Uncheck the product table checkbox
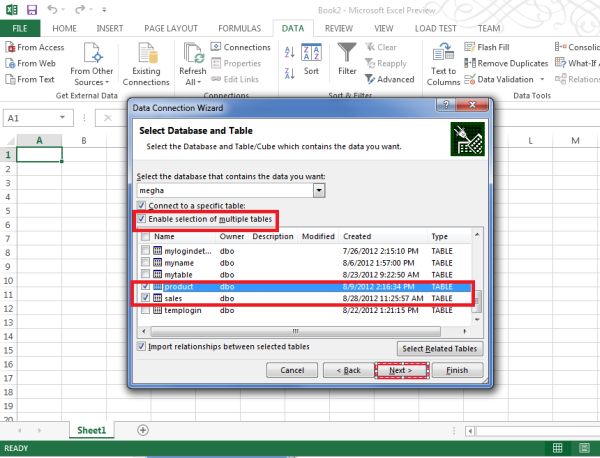The image size is (600, 458). coord(145,286)
